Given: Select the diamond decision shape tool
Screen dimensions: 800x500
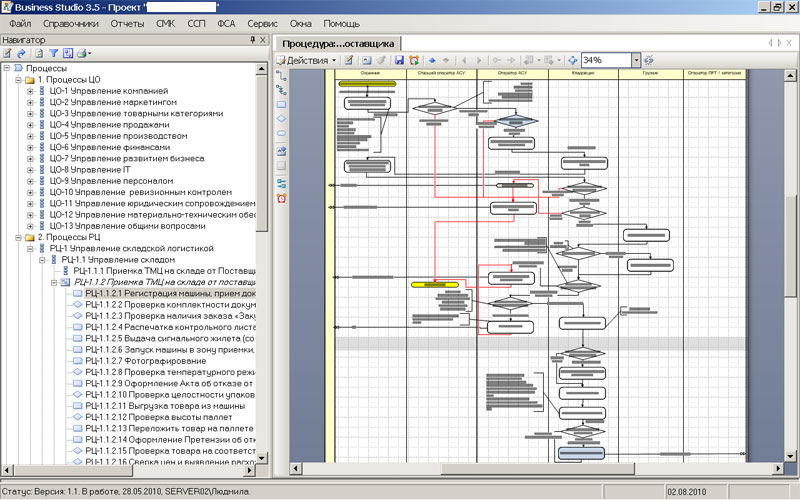Looking at the screenshot, I should [281, 119].
